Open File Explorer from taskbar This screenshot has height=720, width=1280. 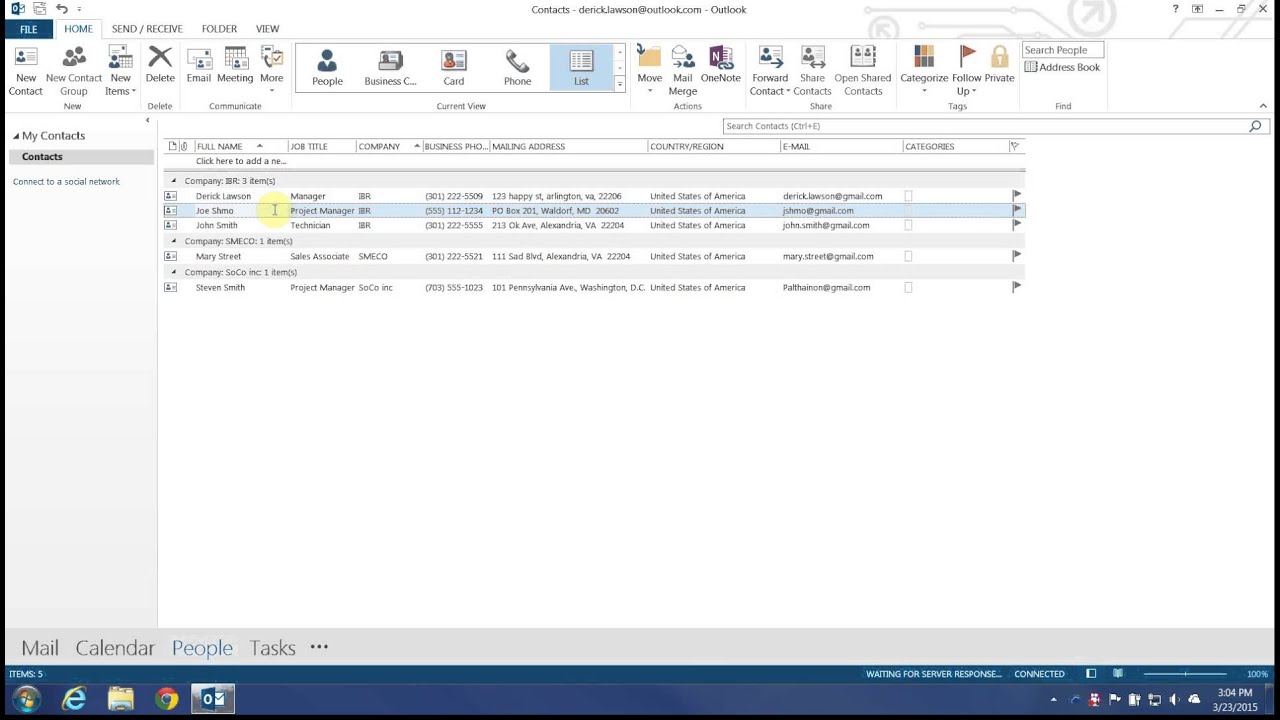[x=120, y=699]
